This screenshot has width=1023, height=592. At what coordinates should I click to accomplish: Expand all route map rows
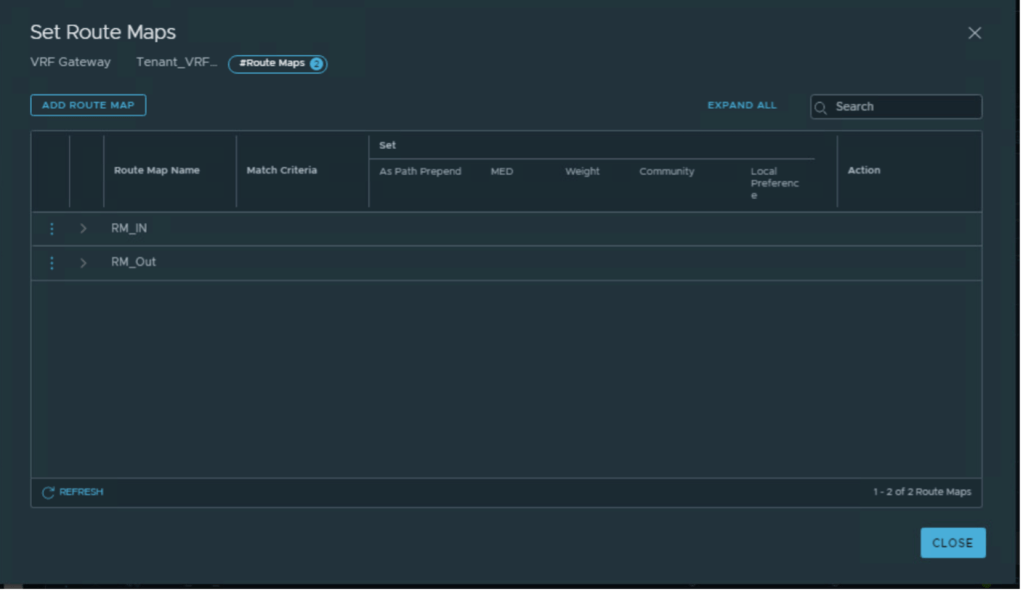pos(741,105)
